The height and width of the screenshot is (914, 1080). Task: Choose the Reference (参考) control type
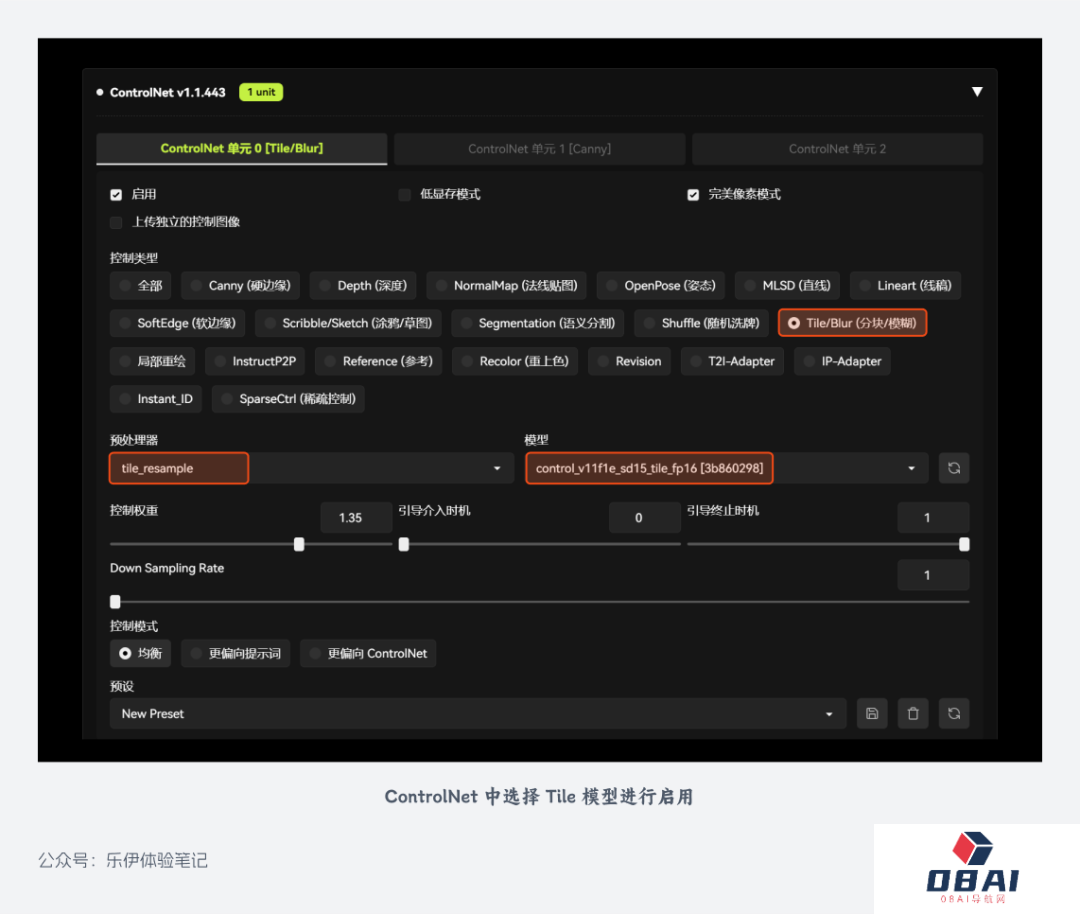[378, 361]
